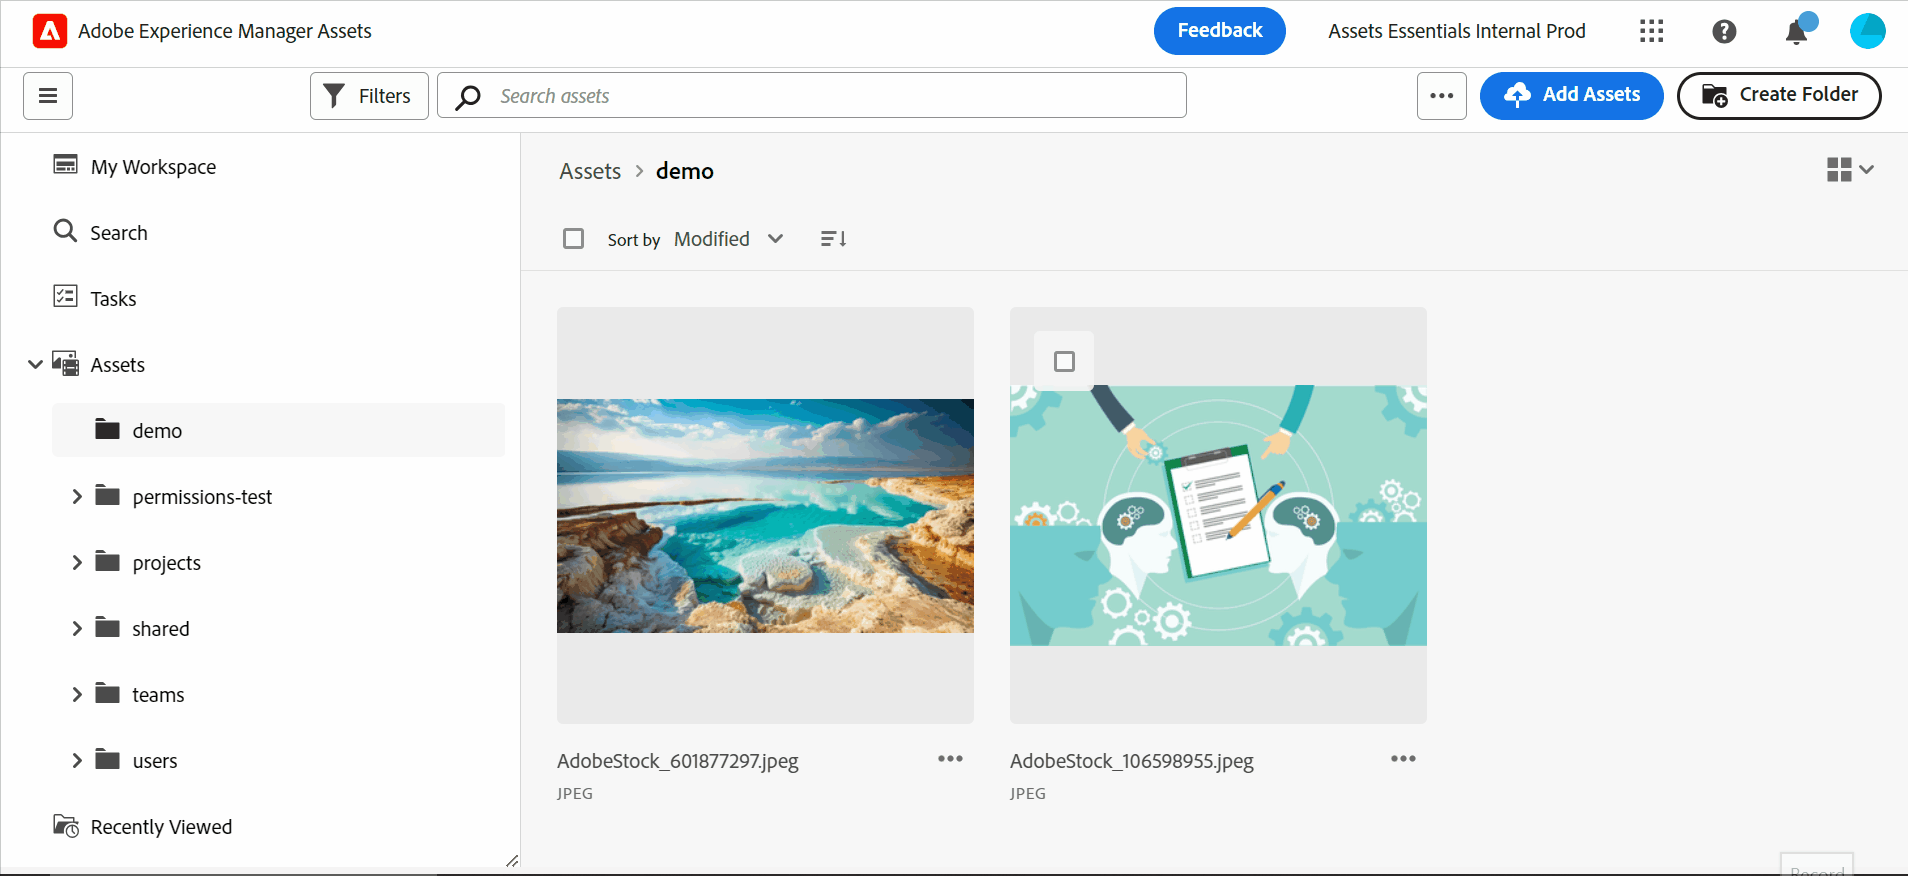Open the notifications bell
The height and width of the screenshot is (876, 1908).
point(1797,31)
